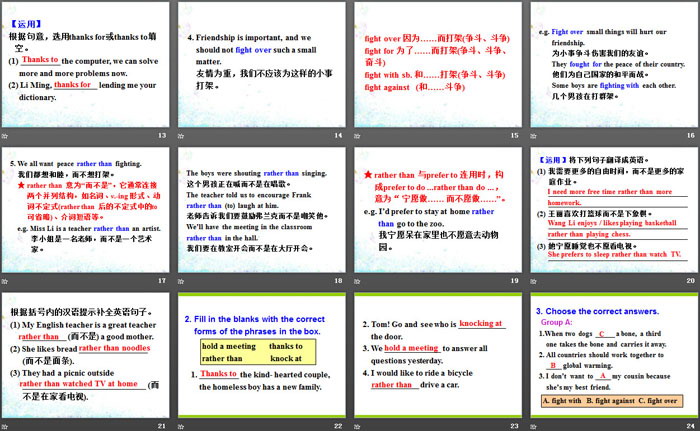
Task: Click slide number label 24
Action: tap(691, 426)
